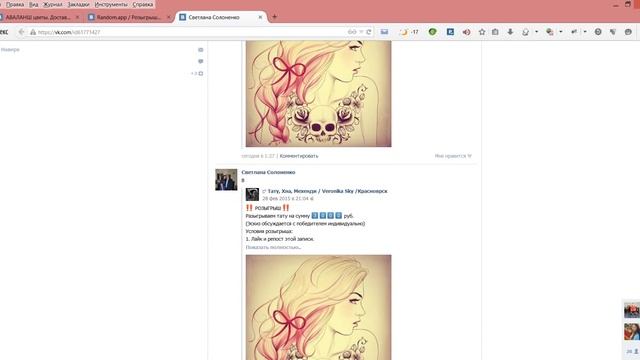Image resolution: width=640 pixels, height=360 pixels.
Task: Click the globe translate extension icon
Action: [550, 32]
